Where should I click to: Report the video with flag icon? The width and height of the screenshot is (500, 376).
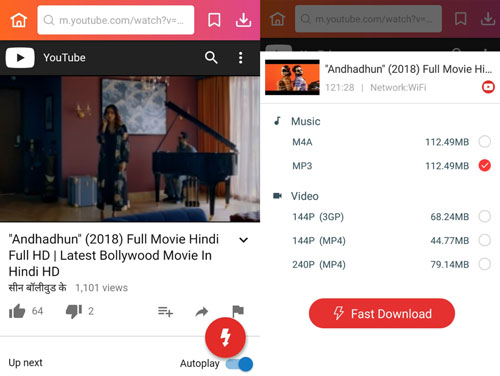tap(238, 311)
